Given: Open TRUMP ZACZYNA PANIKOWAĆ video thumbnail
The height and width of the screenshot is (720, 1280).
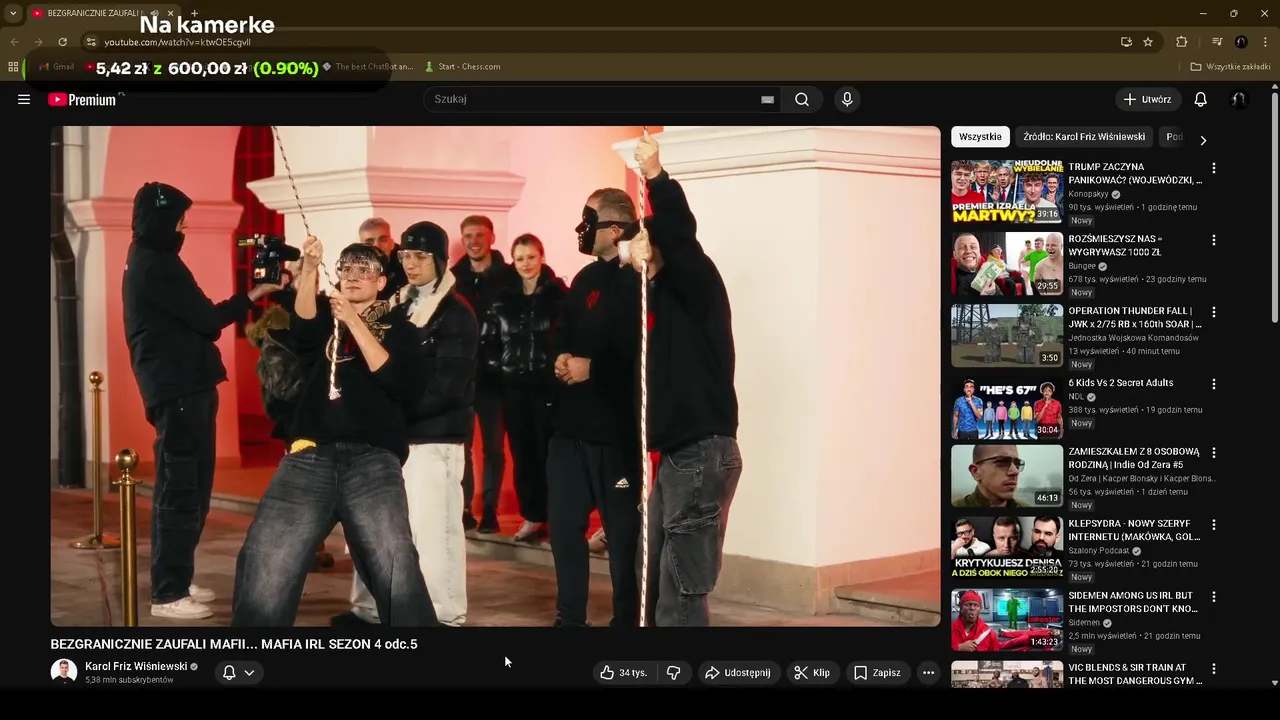Looking at the screenshot, I should (1007, 191).
